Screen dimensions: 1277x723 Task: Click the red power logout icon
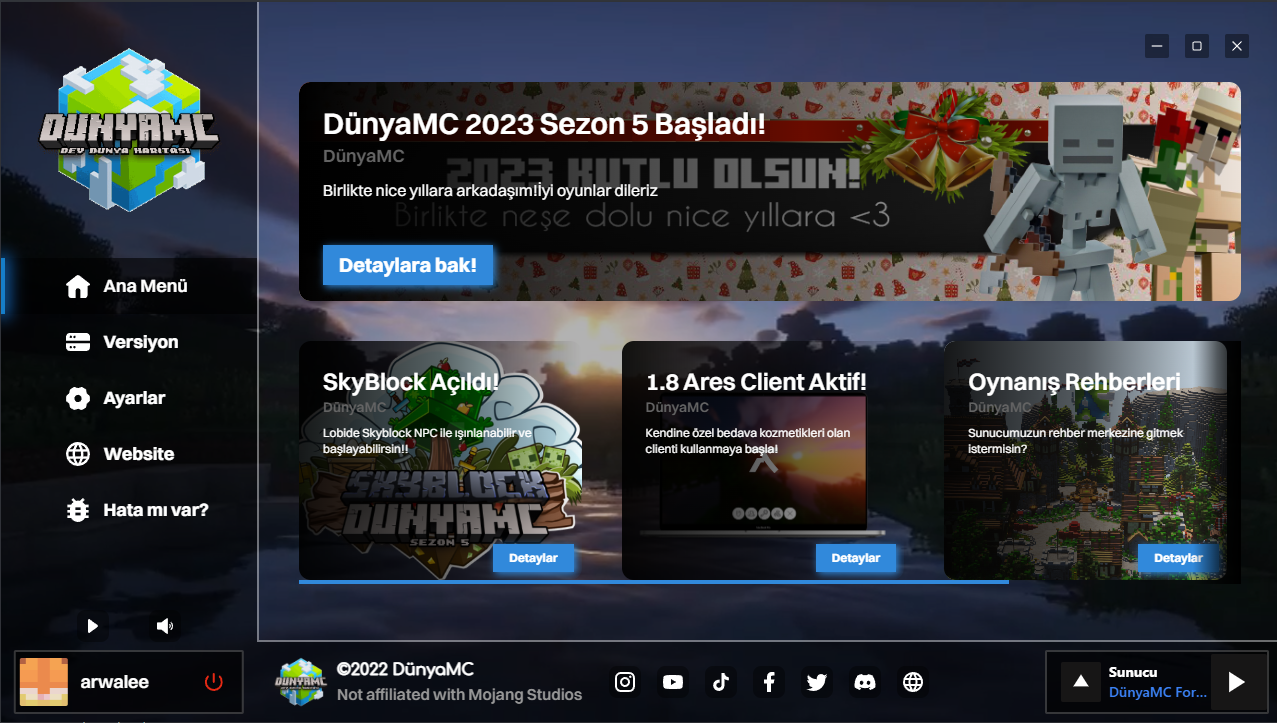(213, 682)
